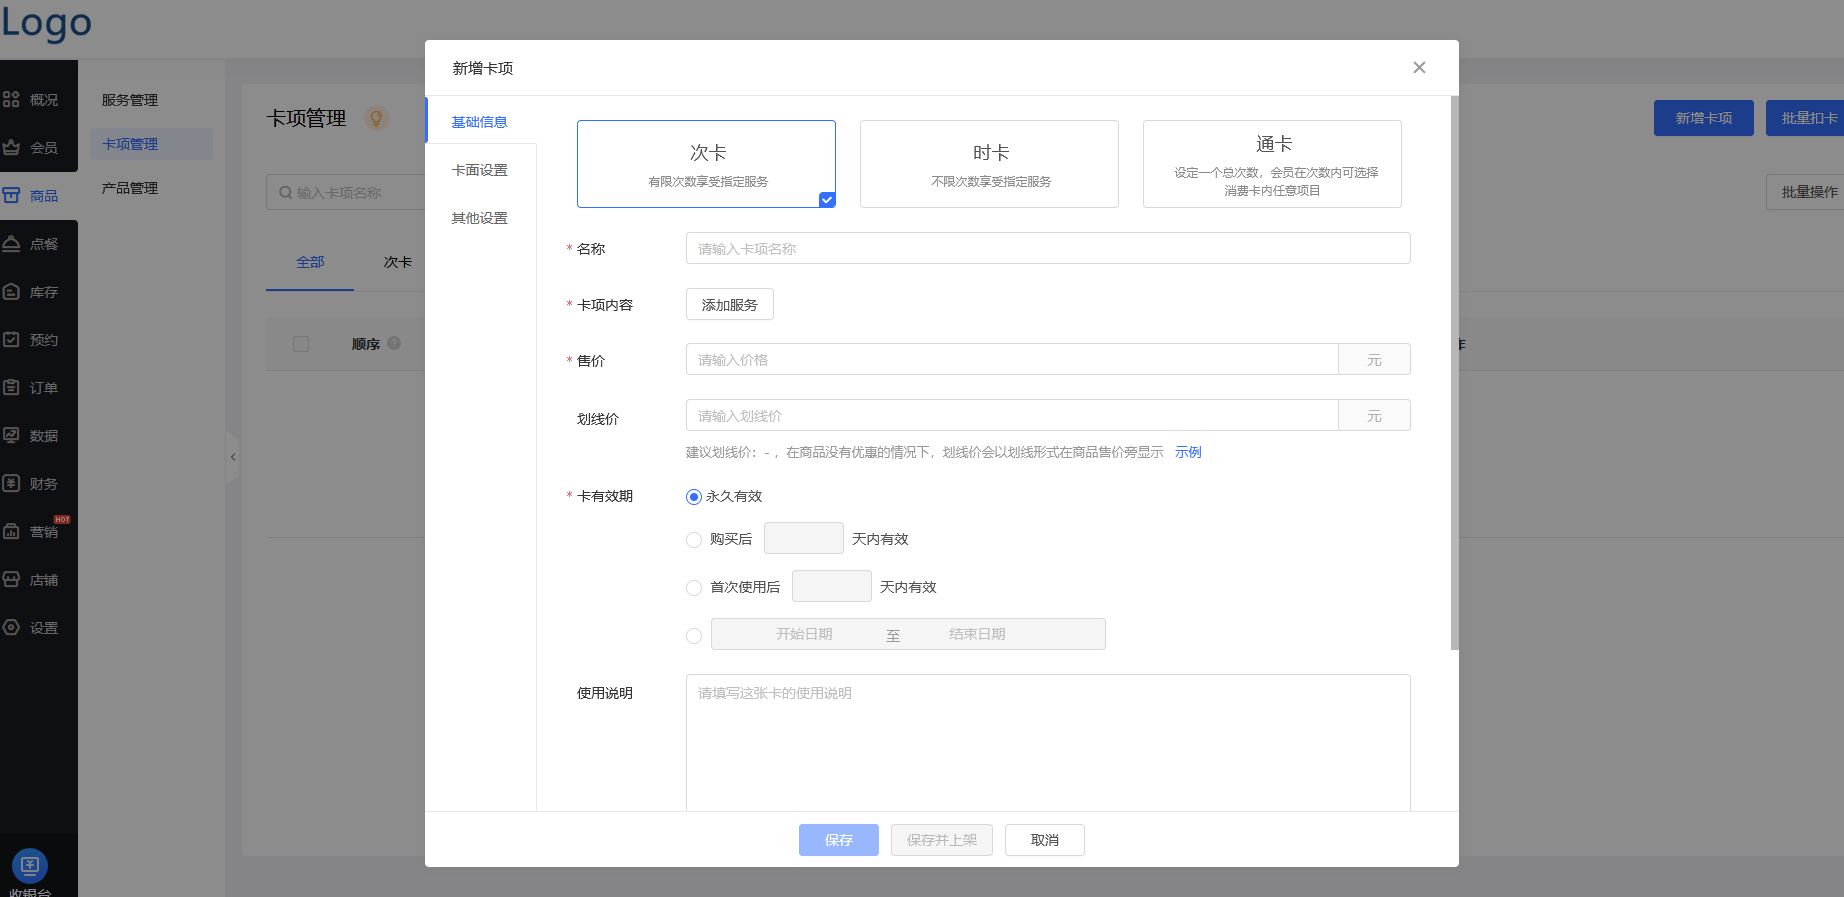Viewport: 1844px width, 897px height.
Task: Collapse the side submenu with arrow handle
Action: (233, 457)
